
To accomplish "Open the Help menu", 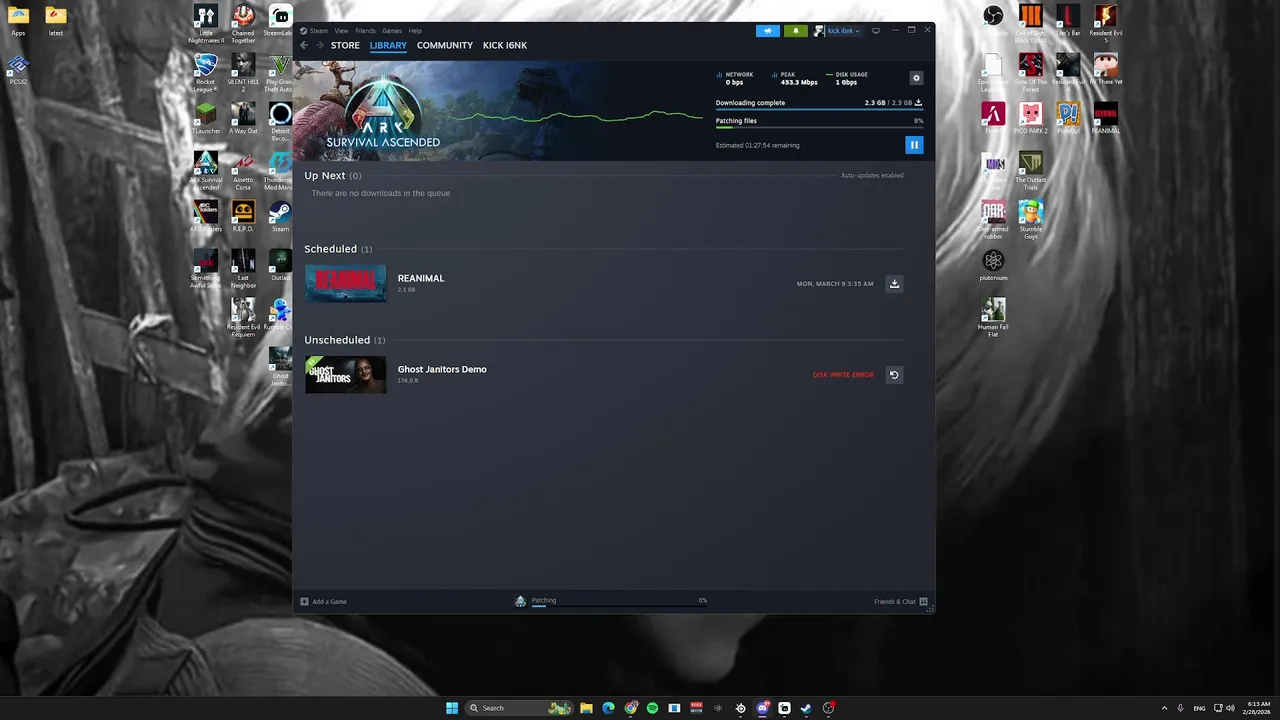I will point(415,31).
